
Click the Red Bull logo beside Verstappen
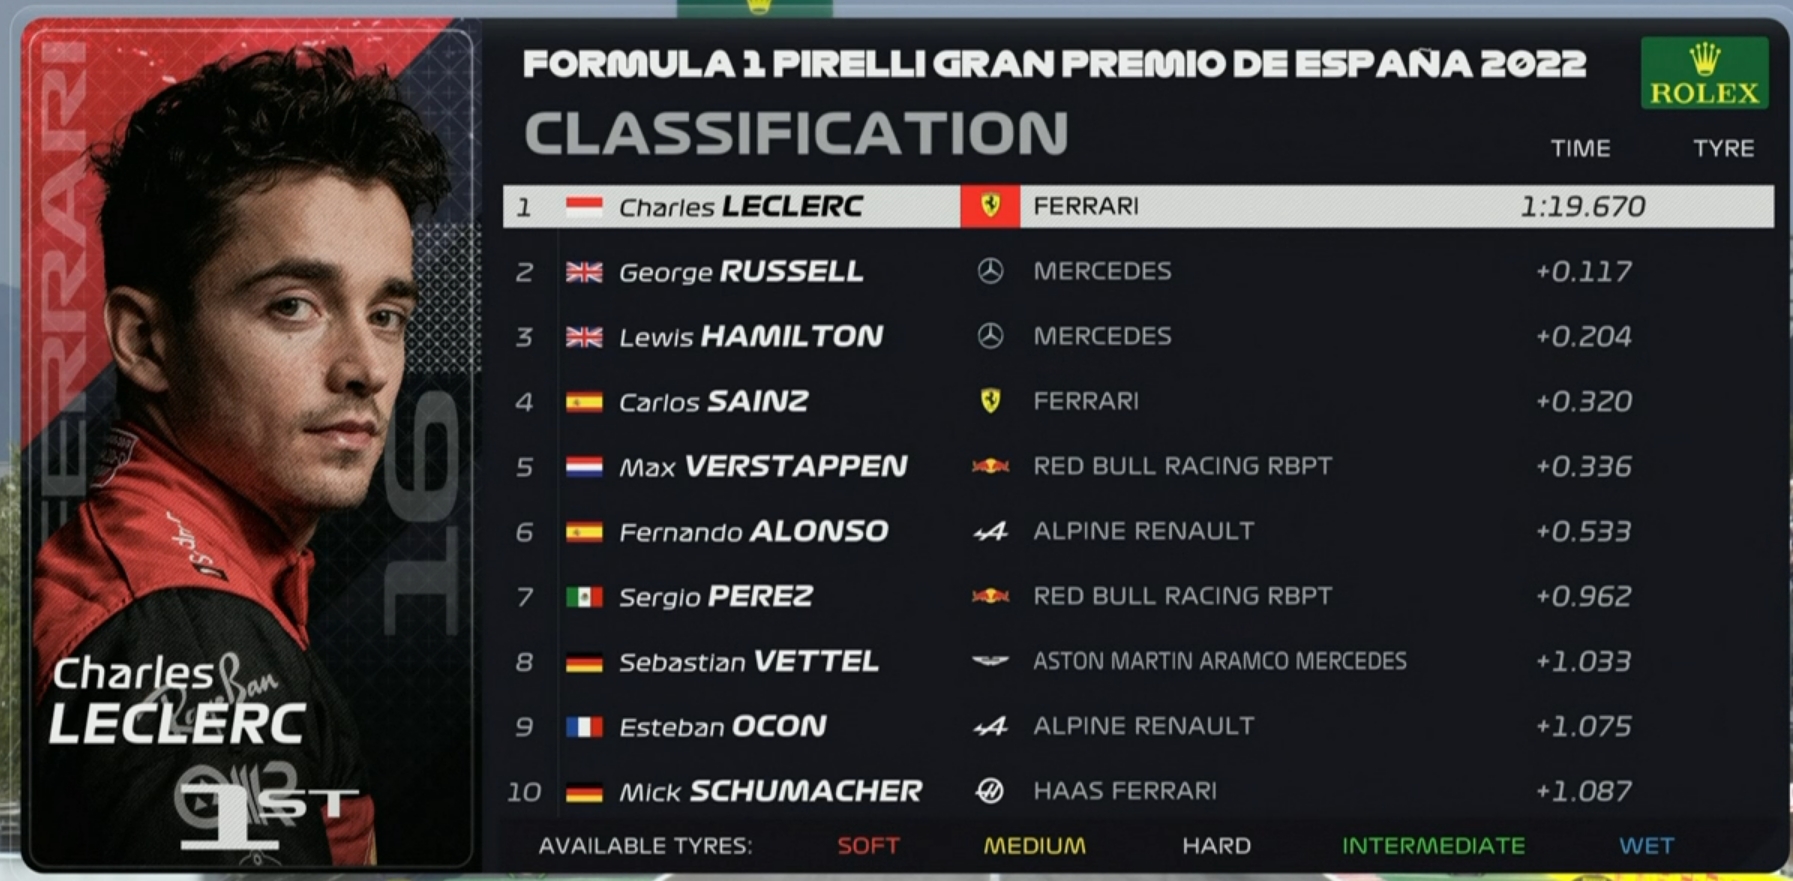click(990, 466)
